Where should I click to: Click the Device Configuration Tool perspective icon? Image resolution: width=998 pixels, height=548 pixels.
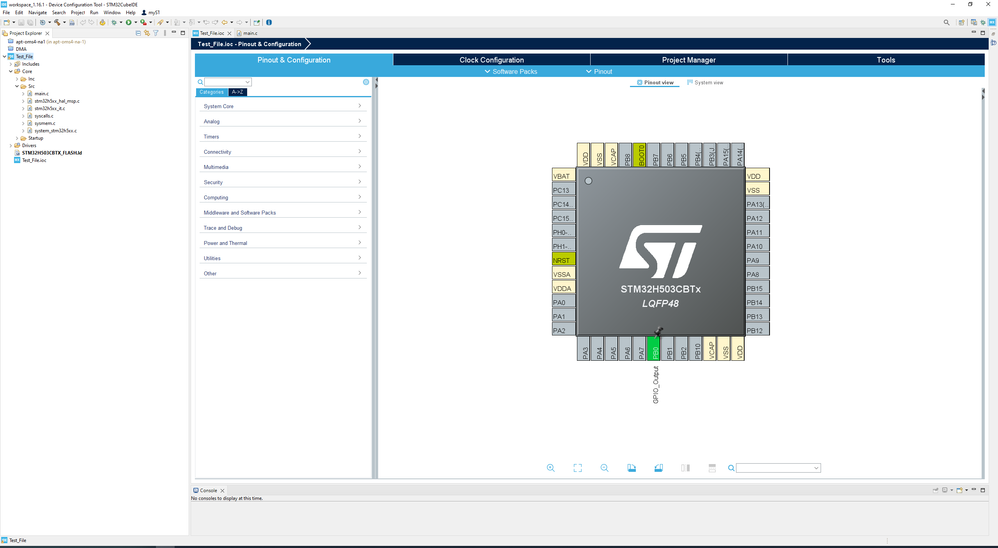(992, 22)
